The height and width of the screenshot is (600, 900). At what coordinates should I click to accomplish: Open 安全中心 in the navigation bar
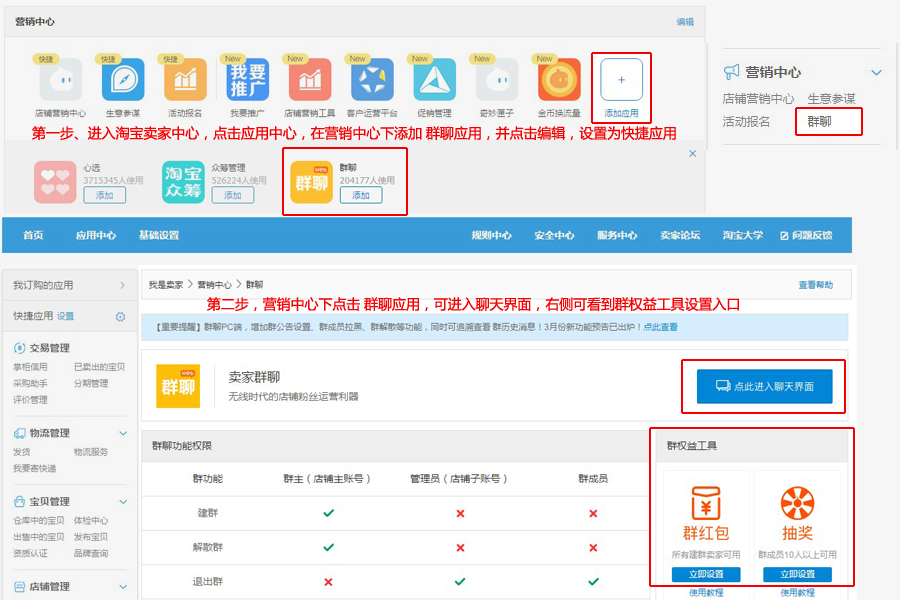[x=554, y=235]
